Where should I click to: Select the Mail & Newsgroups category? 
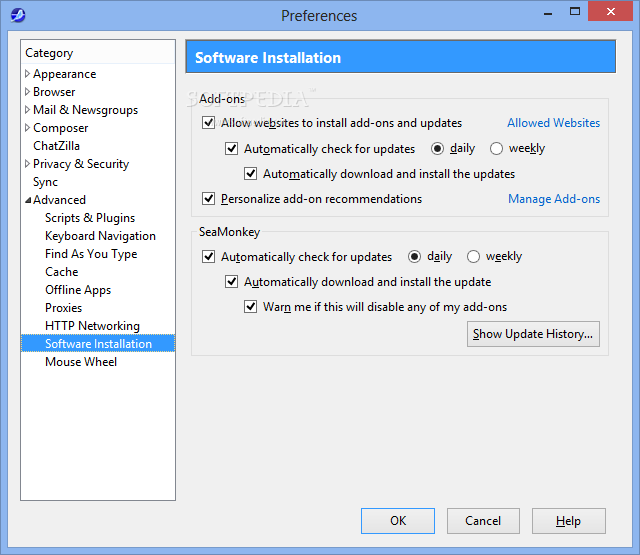(85, 110)
